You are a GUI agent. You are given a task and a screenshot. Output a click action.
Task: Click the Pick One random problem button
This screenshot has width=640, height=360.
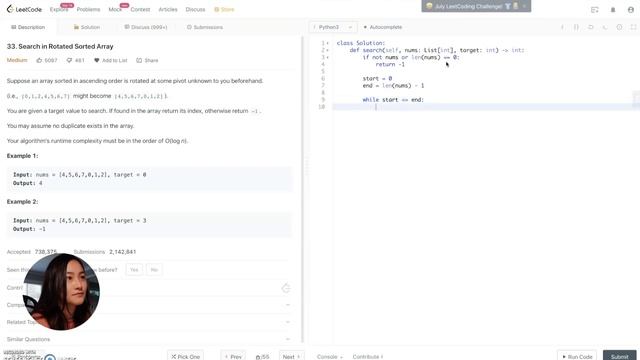click(x=185, y=356)
